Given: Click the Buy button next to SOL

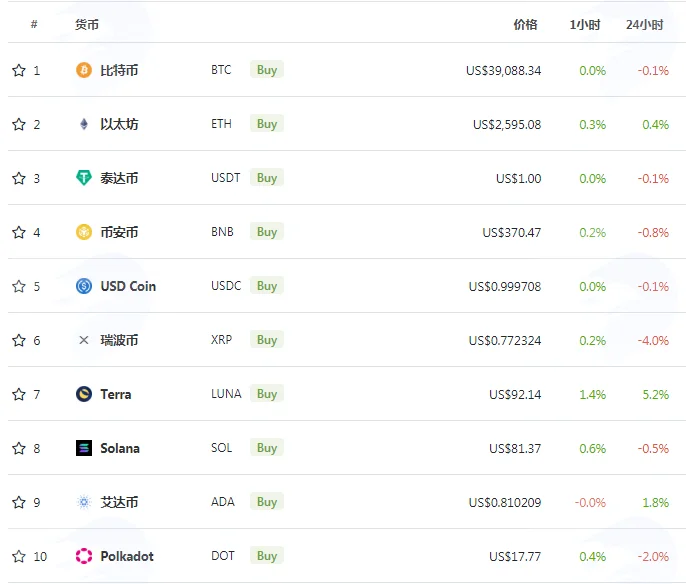Looking at the screenshot, I should tap(267, 448).
